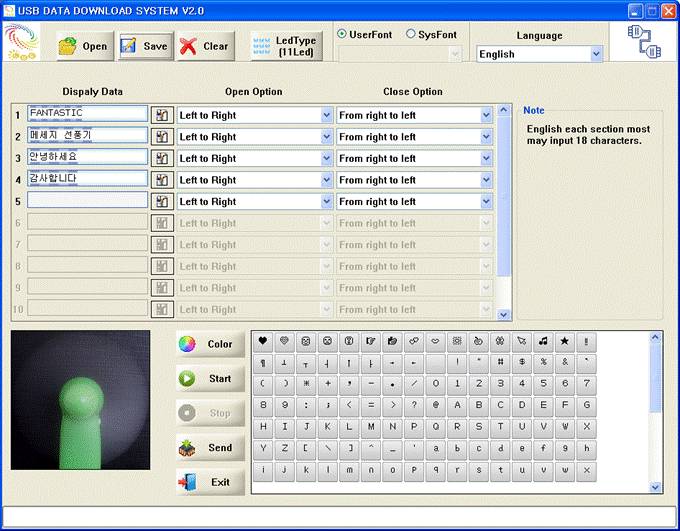Click the Clear button with red X
The width and height of the screenshot is (680, 531).
point(206,46)
